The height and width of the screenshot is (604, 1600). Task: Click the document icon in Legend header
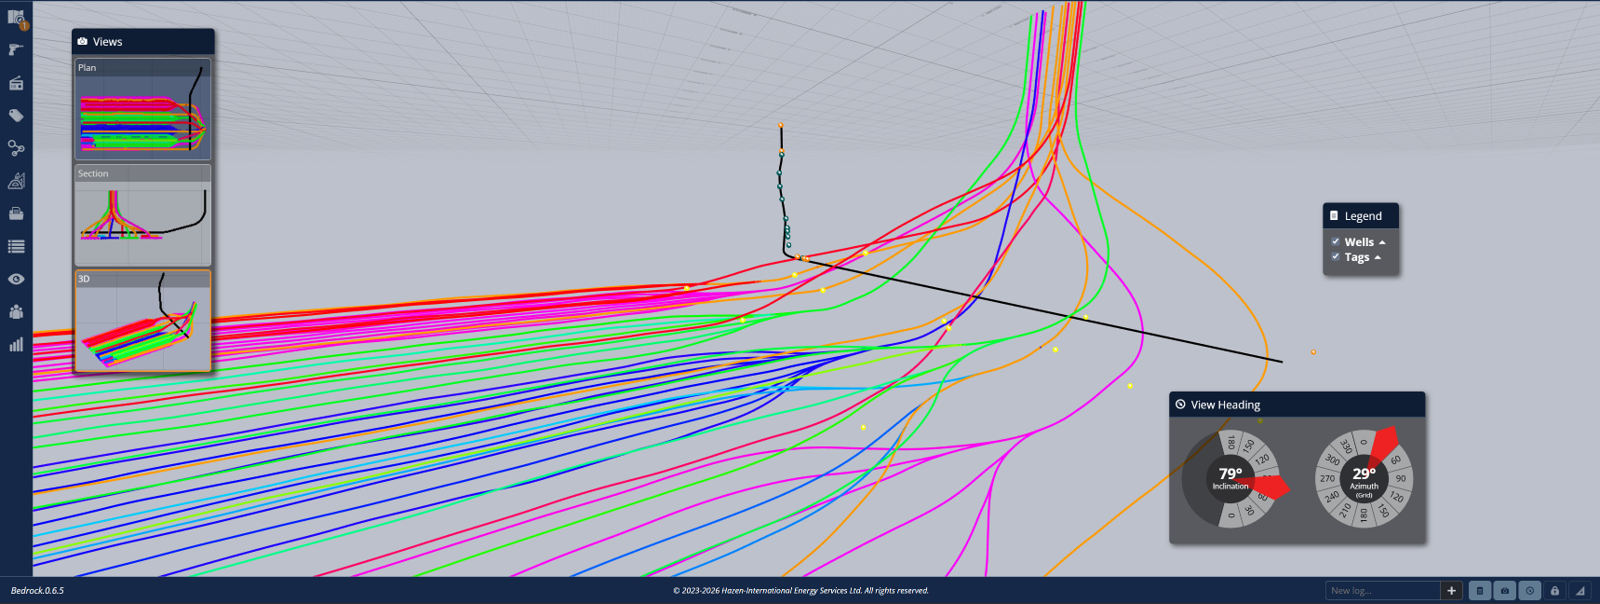1334,216
